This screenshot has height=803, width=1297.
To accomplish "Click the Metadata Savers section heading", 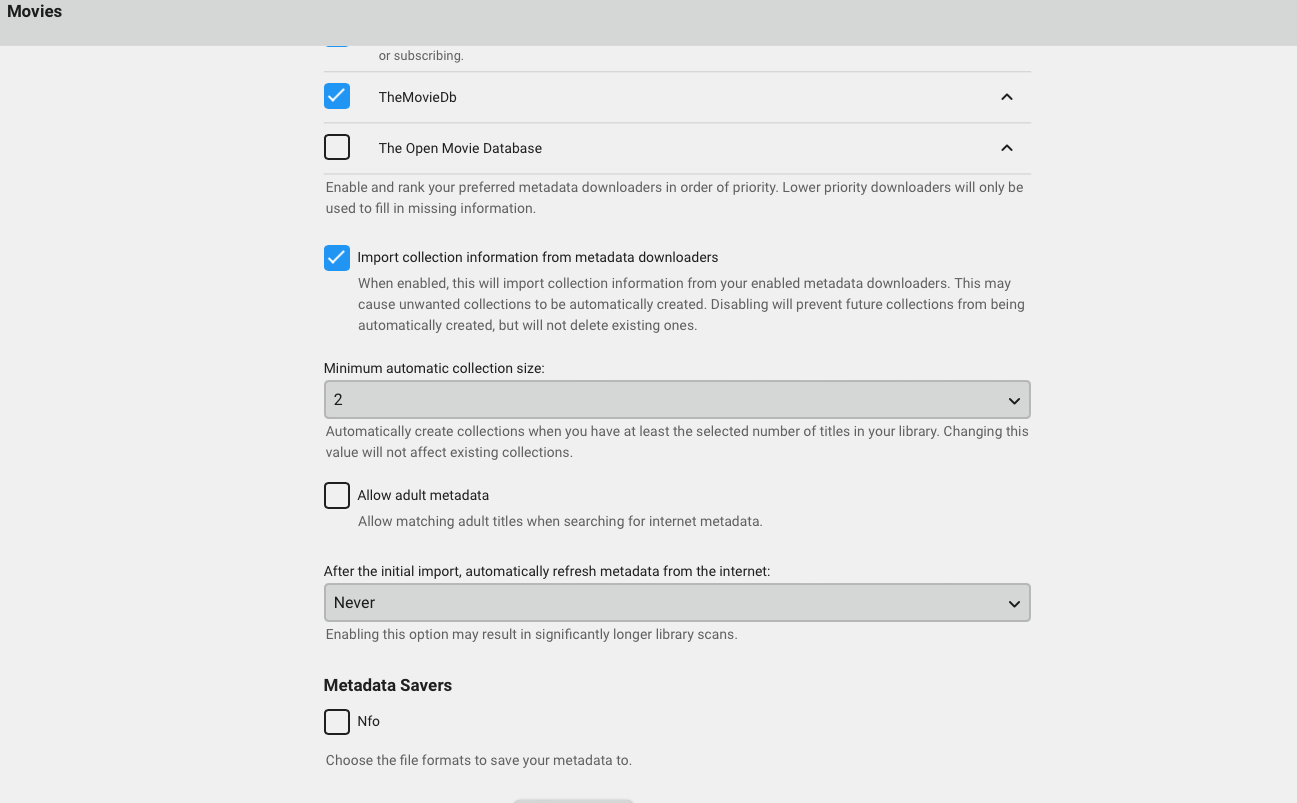I will point(387,685).
